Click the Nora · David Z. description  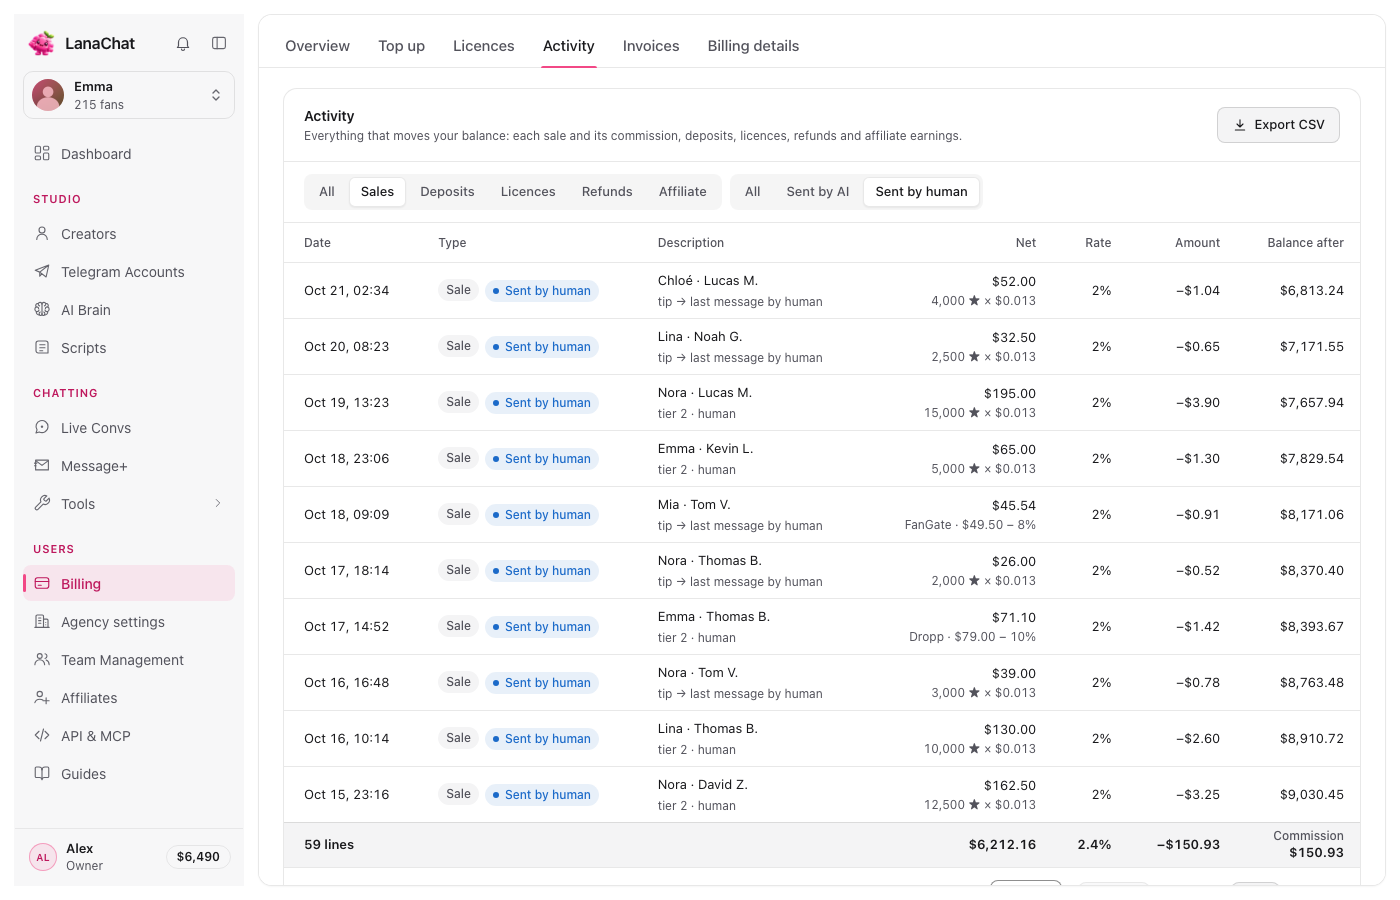tap(703, 785)
